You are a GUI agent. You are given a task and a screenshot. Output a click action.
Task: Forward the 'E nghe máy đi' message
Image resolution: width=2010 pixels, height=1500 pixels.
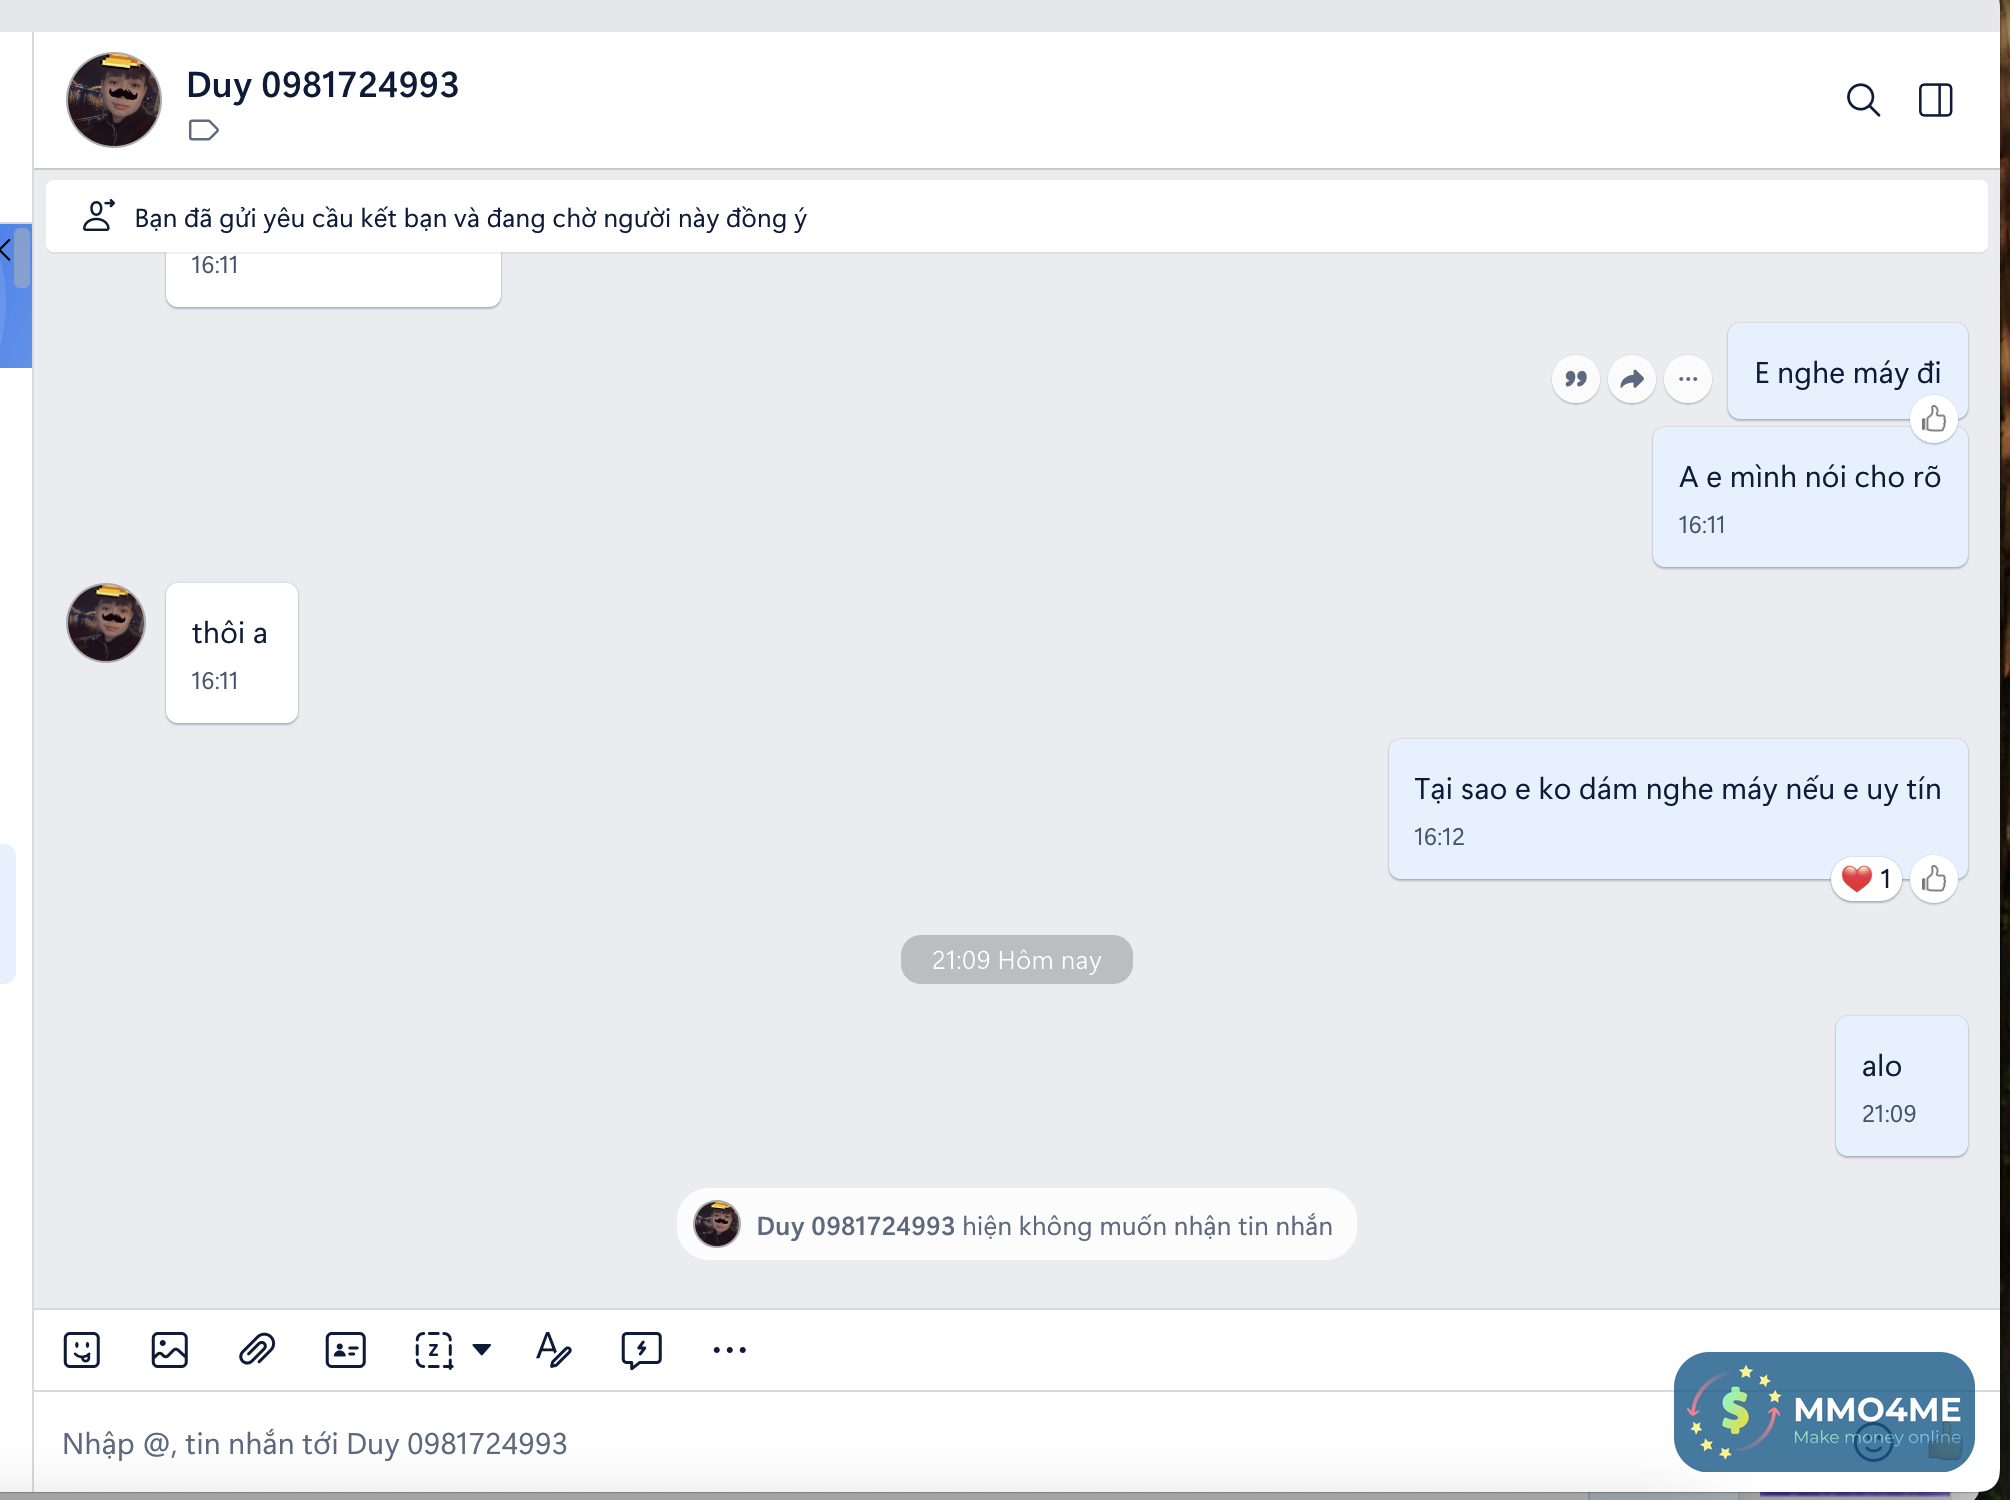[x=1632, y=379]
